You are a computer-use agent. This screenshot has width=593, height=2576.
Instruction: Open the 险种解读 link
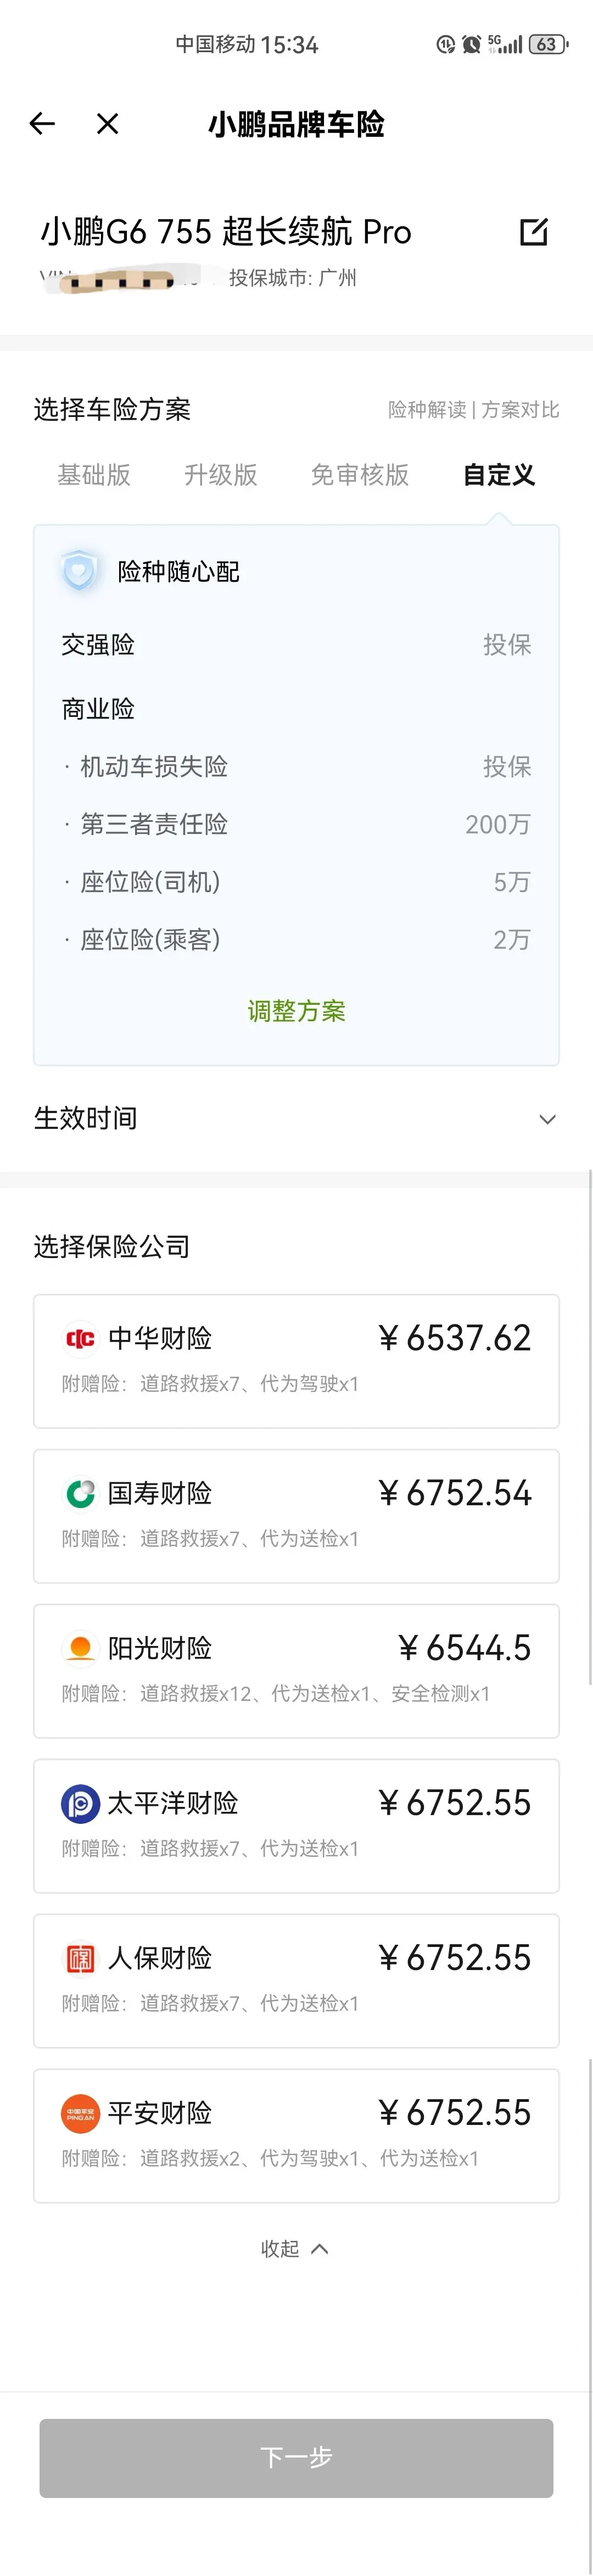tap(427, 410)
